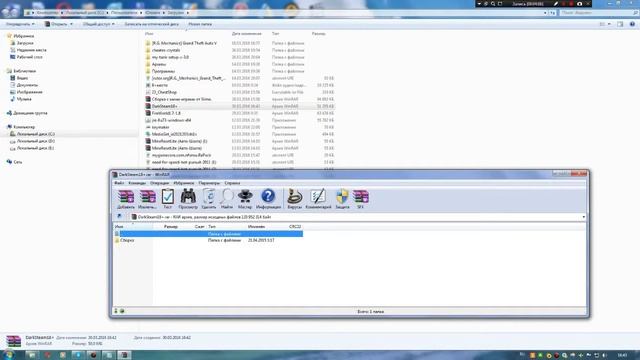Sort WinRAR list by the CRC32 column
The image size is (640, 360).
pyautogui.click(x=295, y=226)
